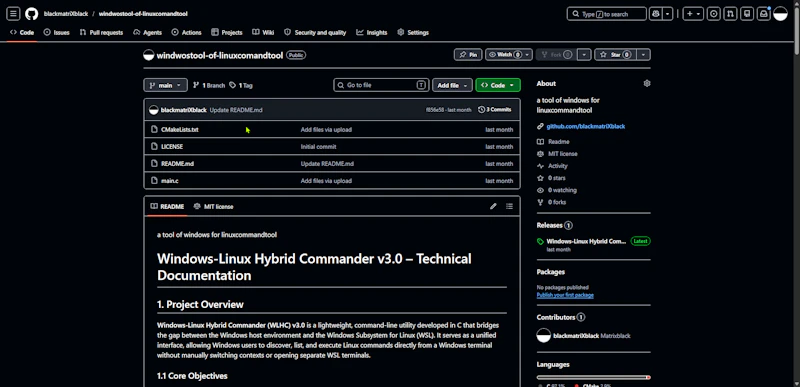The image size is (800, 387).
Task: Click 0 forks in About sidebar
Action: pyautogui.click(x=557, y=202)
